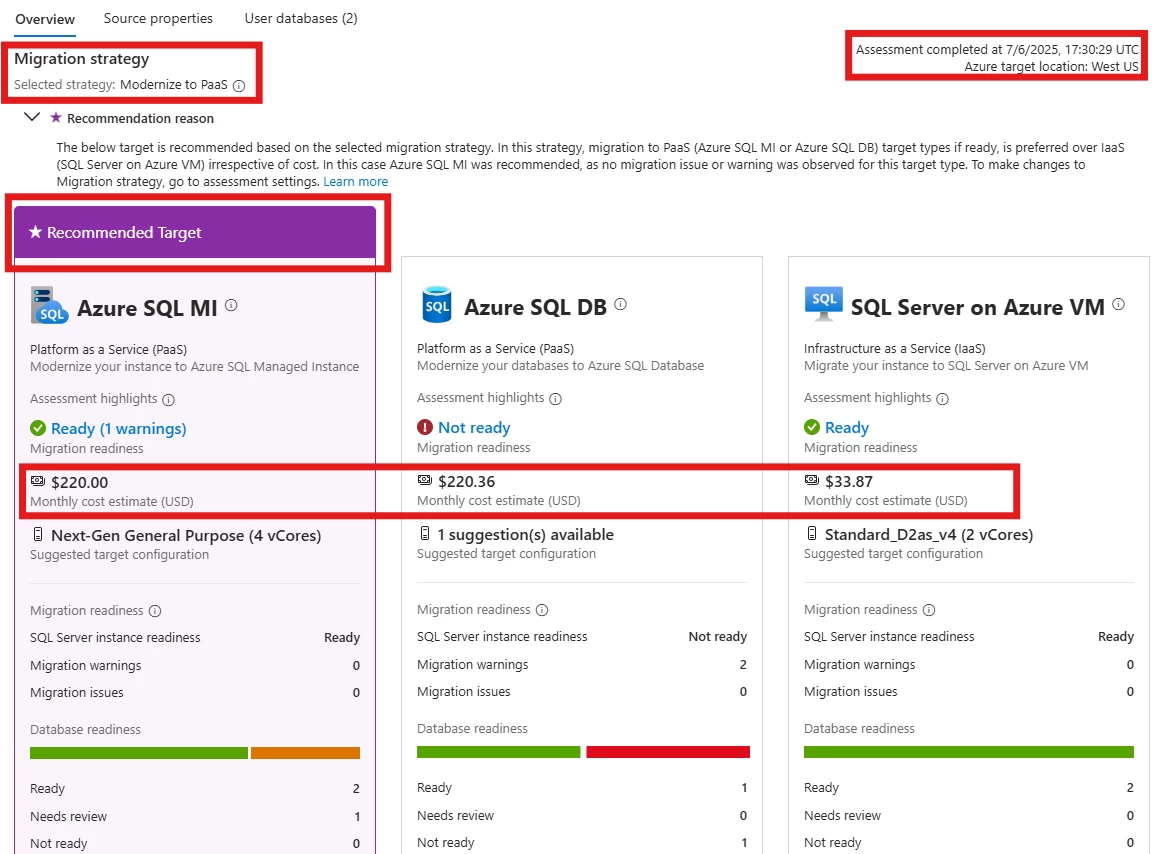This screenshot has width=1162, height=854.
Task: Click Next-Gen General Purpose (4 vCores) text
Action: coord(186,535)
